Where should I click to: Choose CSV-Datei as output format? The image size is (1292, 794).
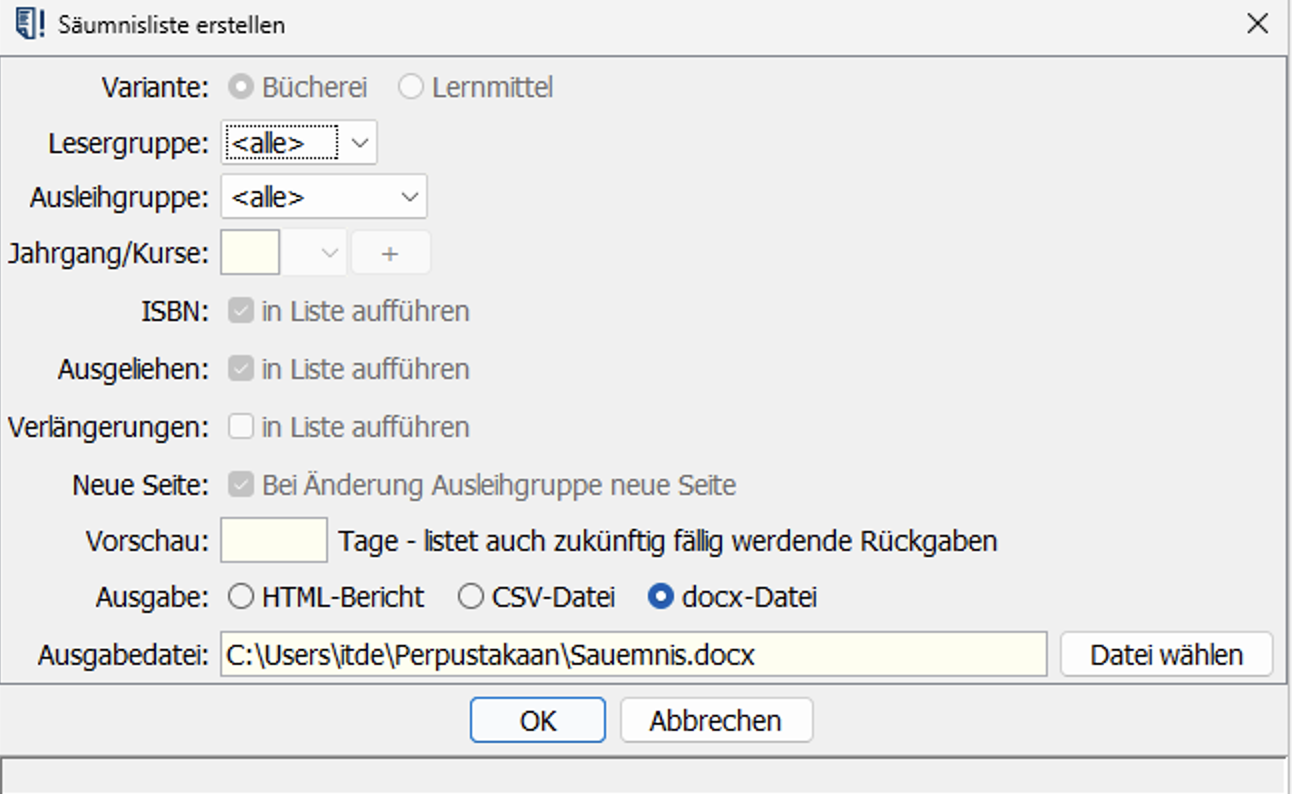(471, 598)
